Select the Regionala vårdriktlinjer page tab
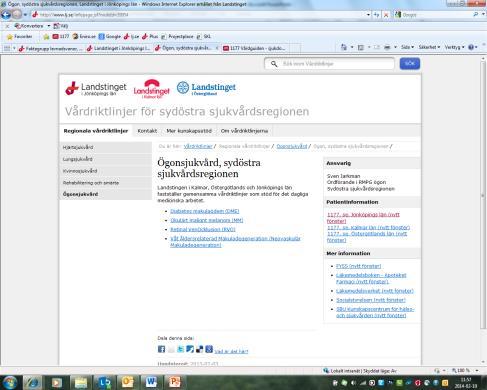This screenshot has height=390, width=487. coord(96,131)
